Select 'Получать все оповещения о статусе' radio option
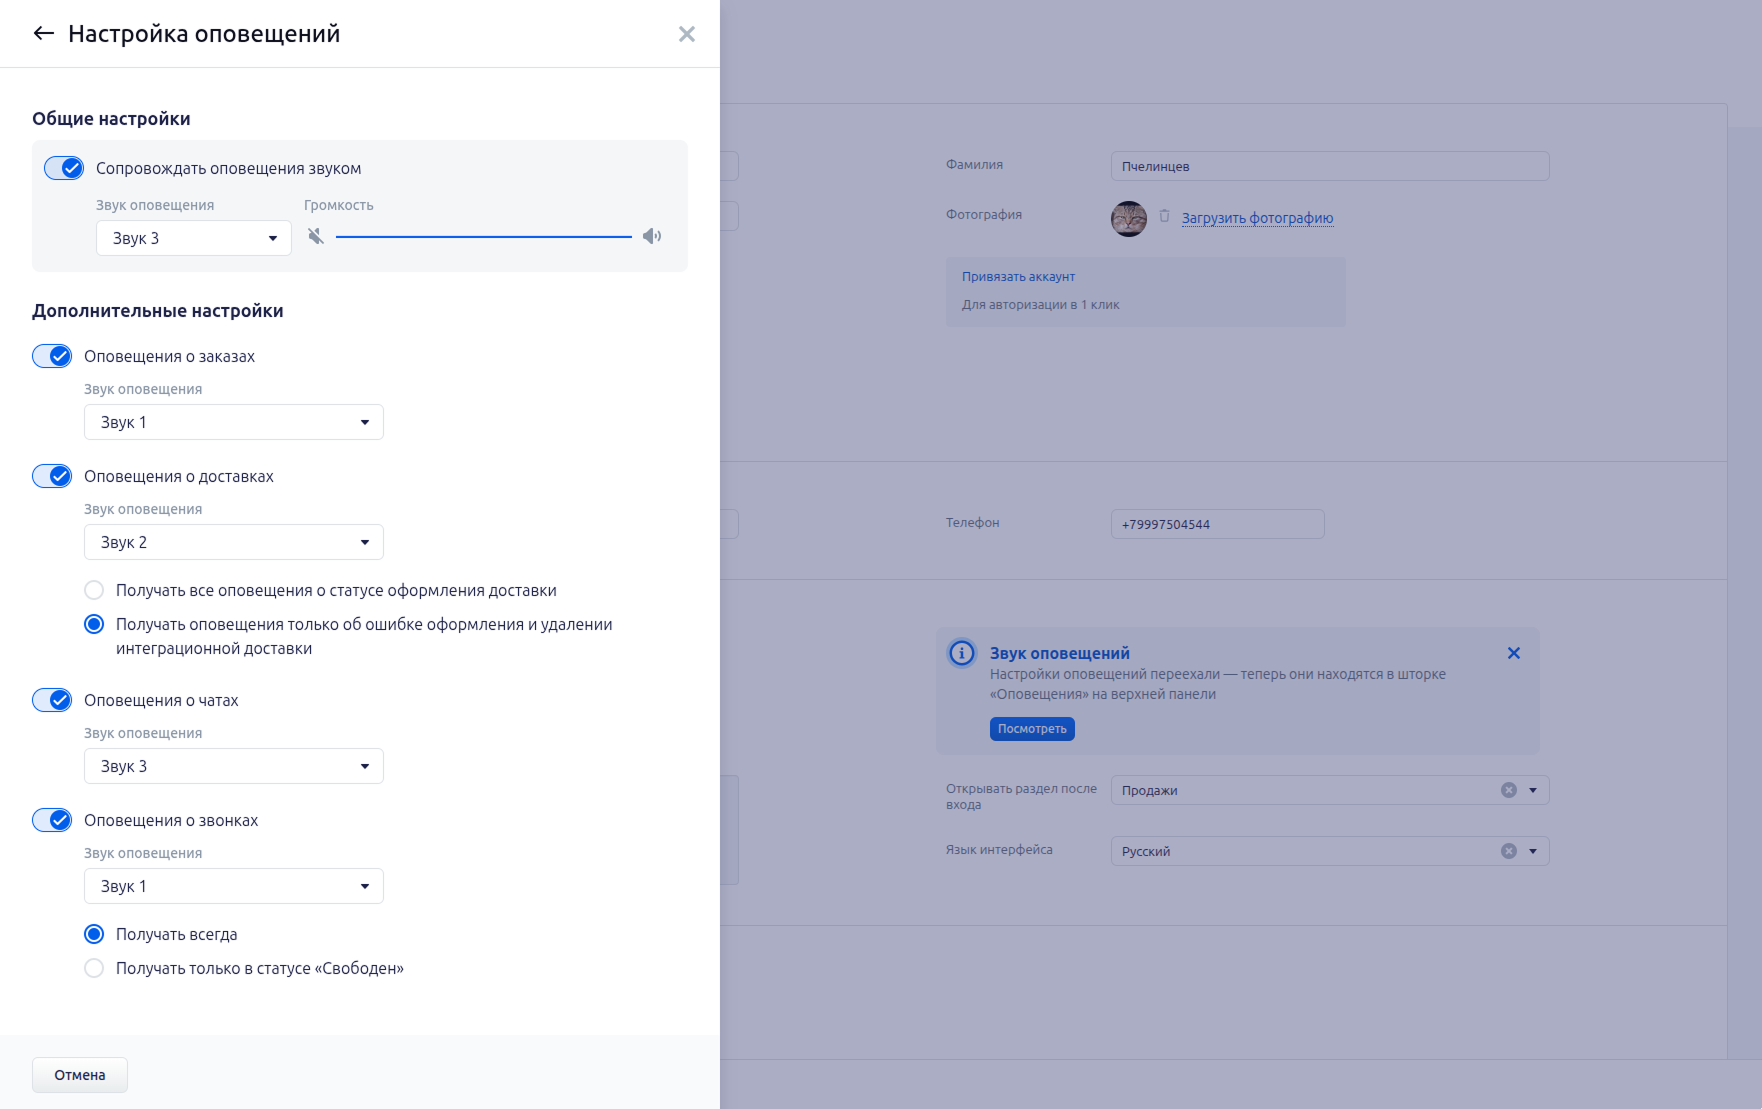 tap(94, 590)
